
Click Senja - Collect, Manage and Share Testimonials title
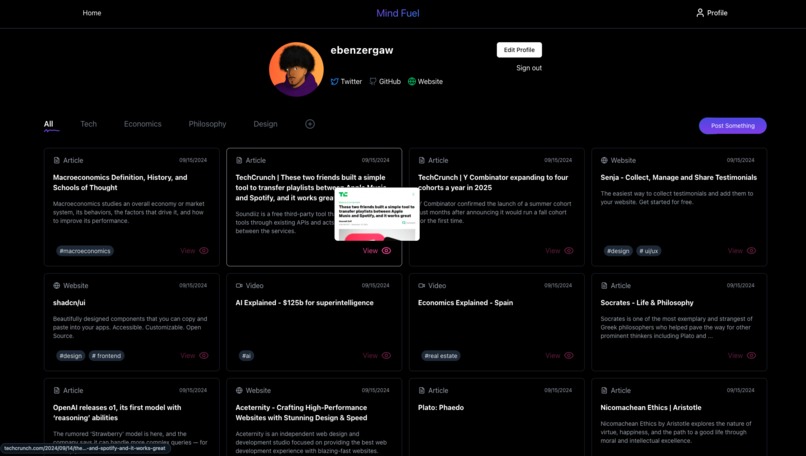coord(679,177)
